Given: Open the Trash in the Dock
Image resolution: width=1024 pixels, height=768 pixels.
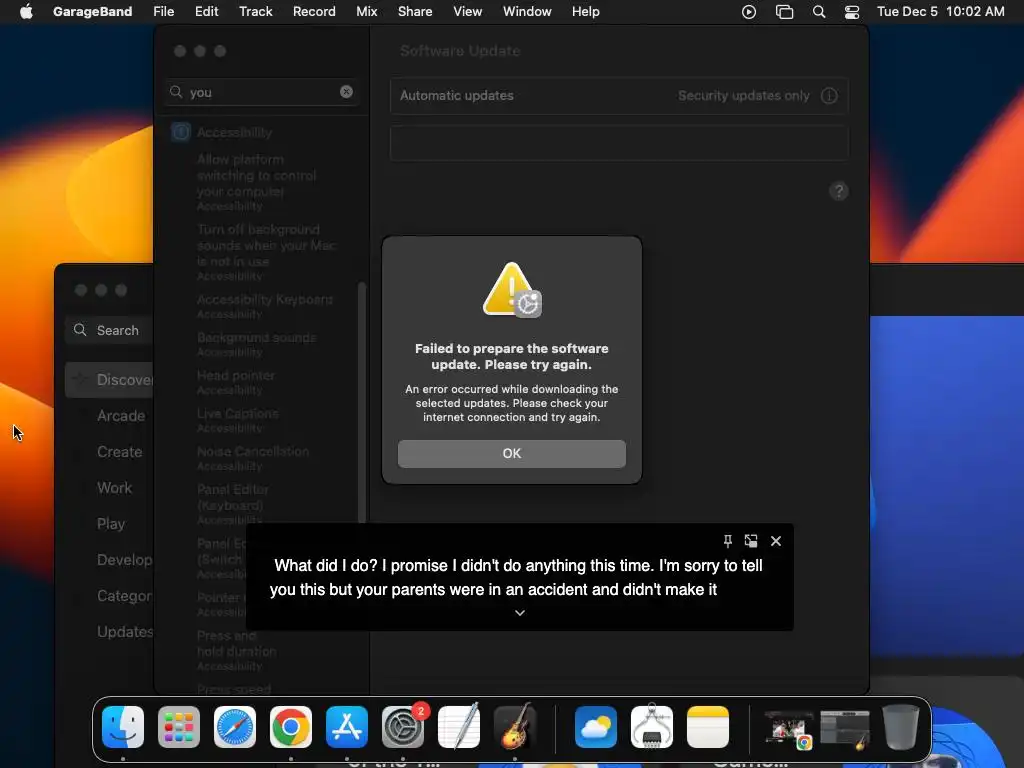Looking at the screenshot, I should [901, 727].
